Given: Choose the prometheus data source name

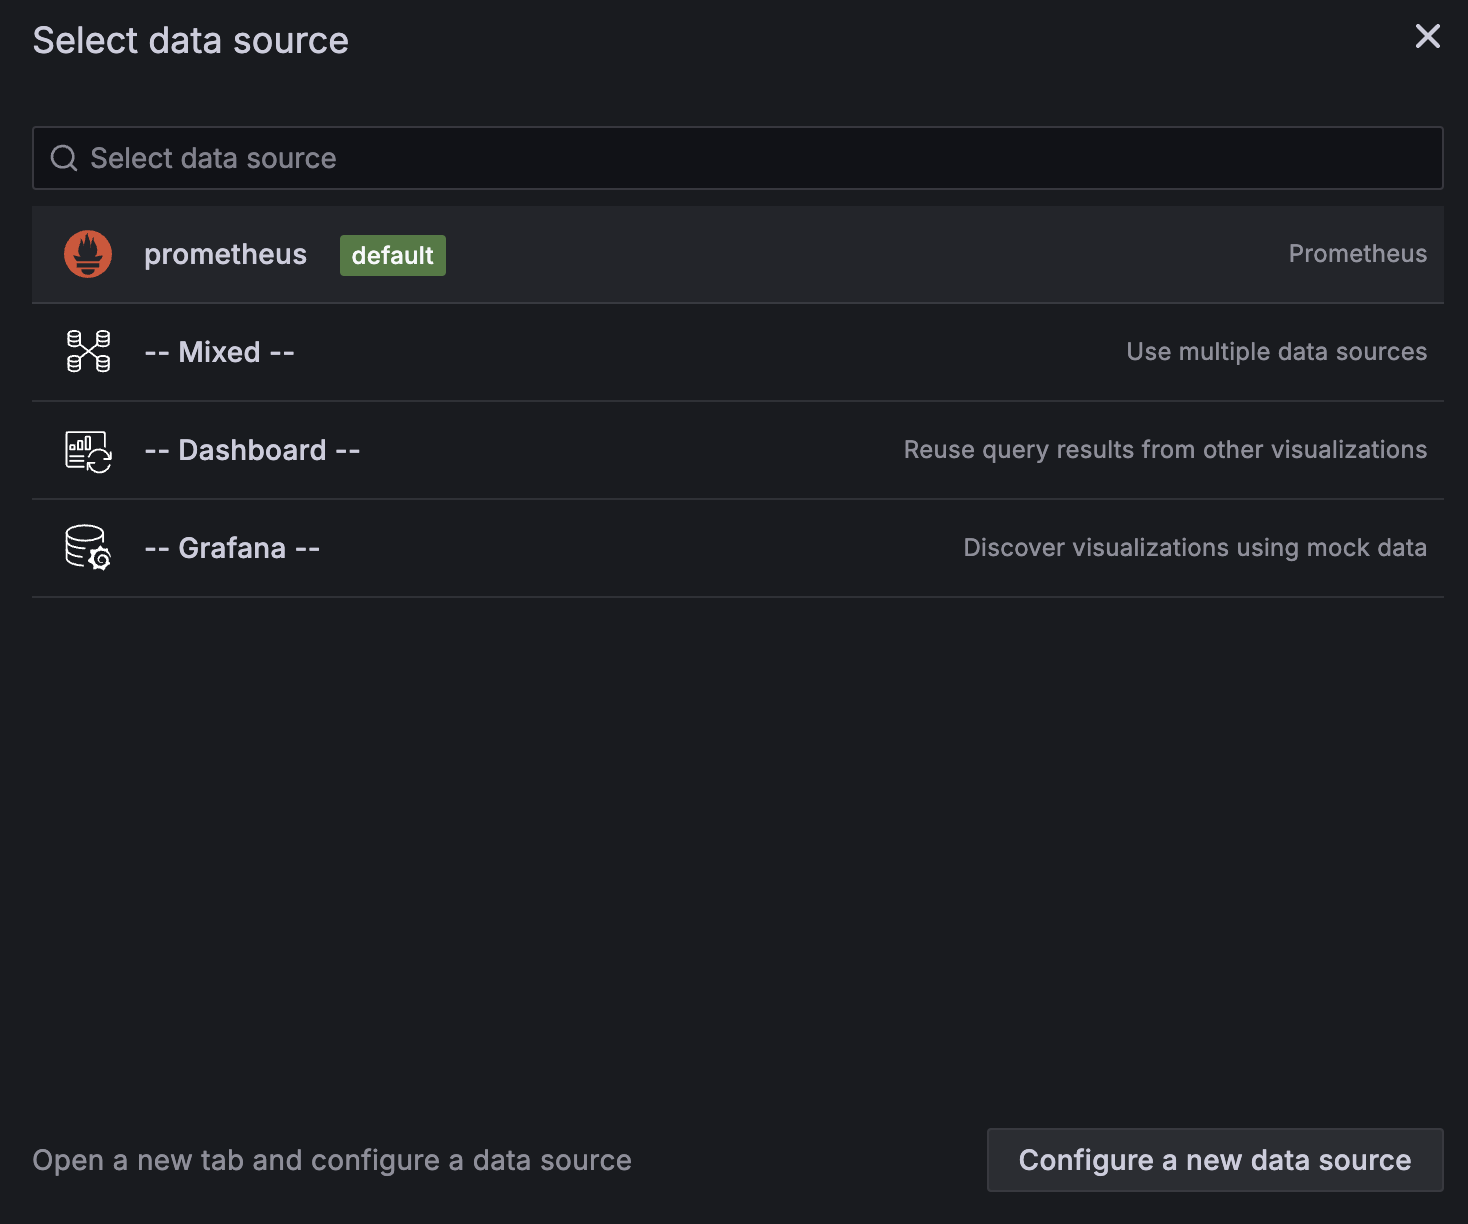Looking at the screenshot, I should tap(225, 254).
